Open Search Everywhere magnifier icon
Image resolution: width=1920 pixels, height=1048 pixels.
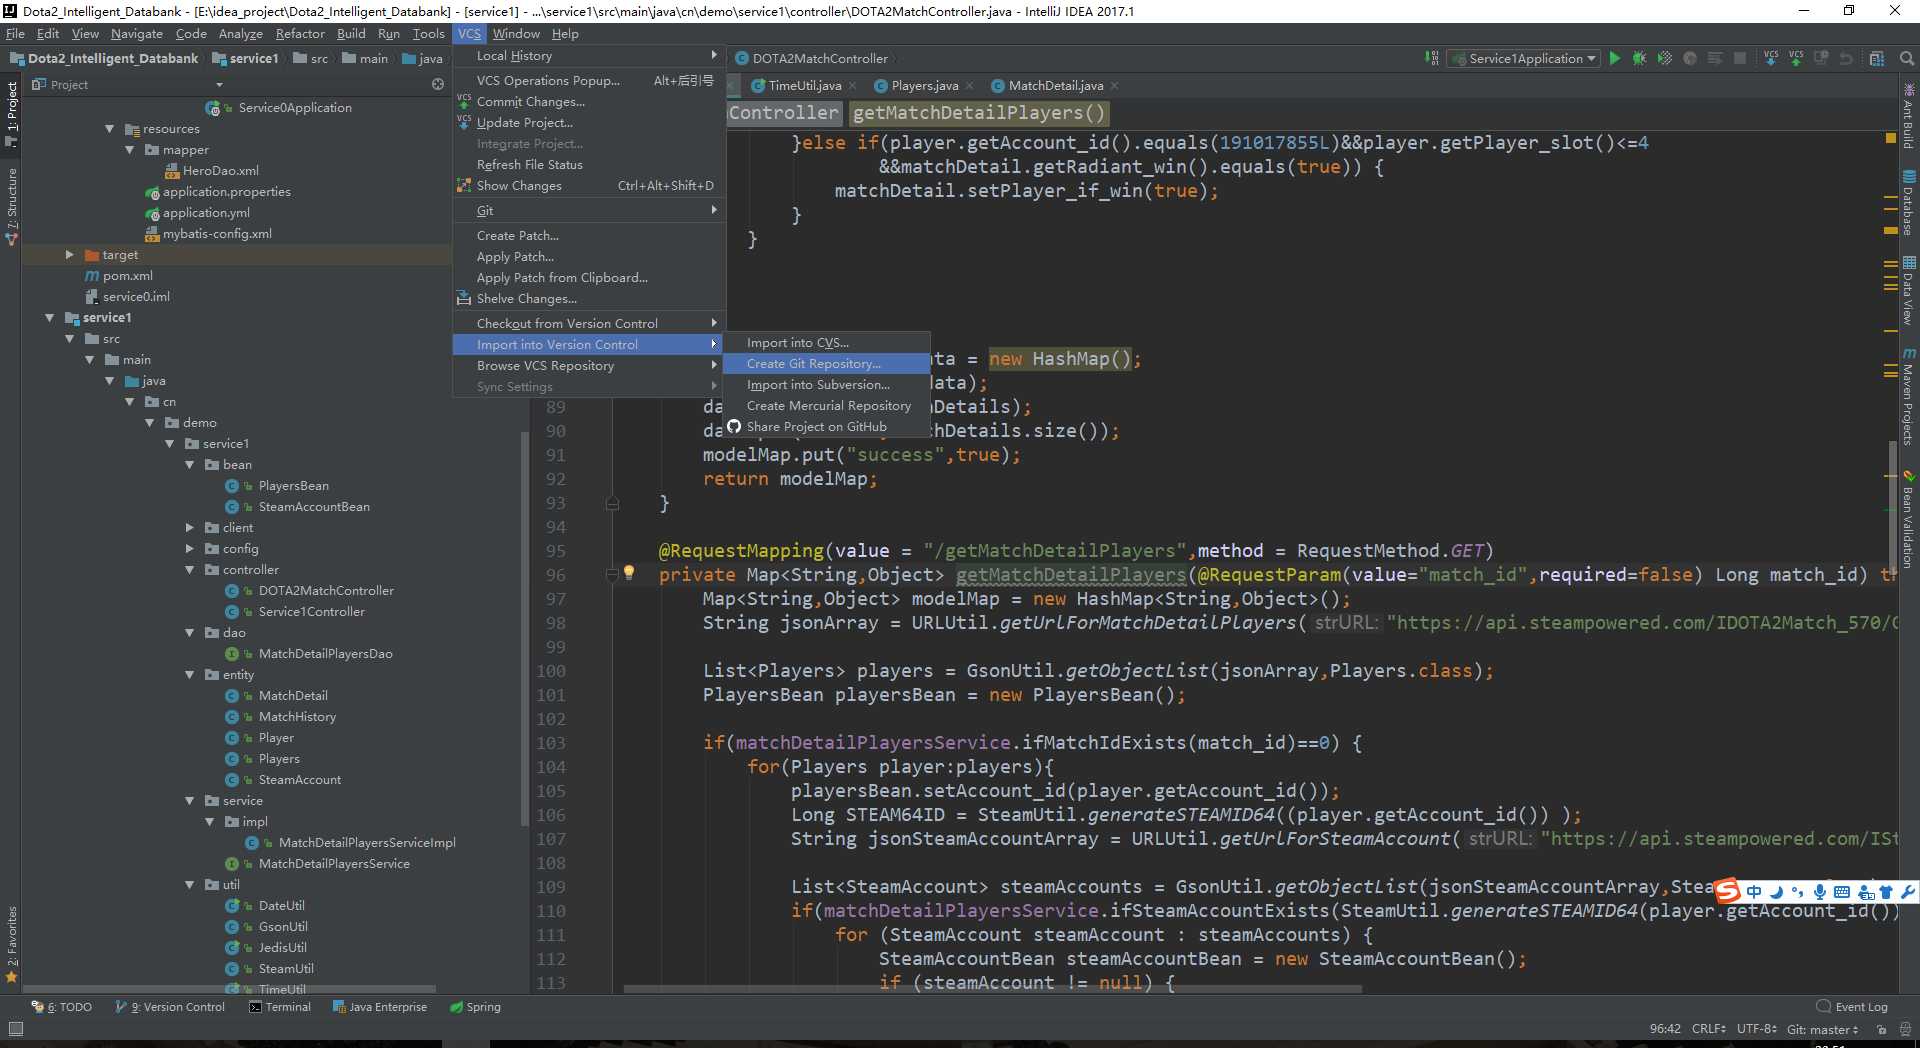(1907, 59)
